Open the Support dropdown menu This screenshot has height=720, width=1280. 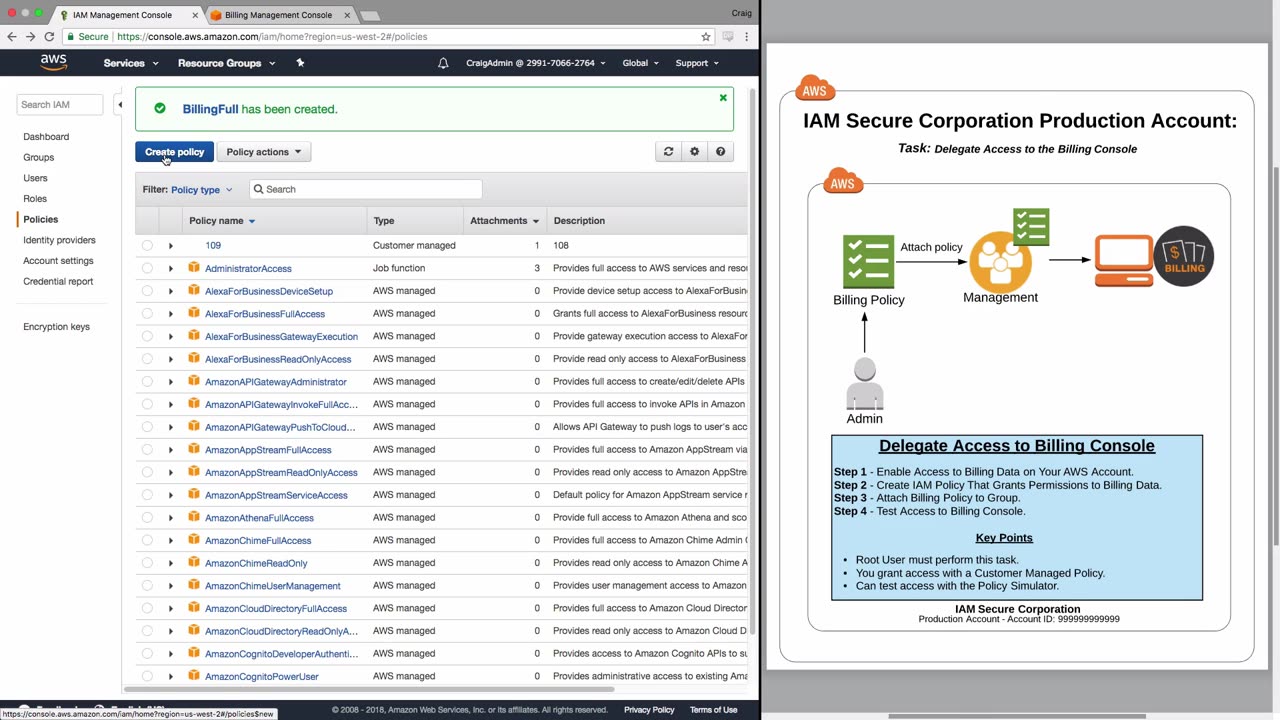pos(697,63)
